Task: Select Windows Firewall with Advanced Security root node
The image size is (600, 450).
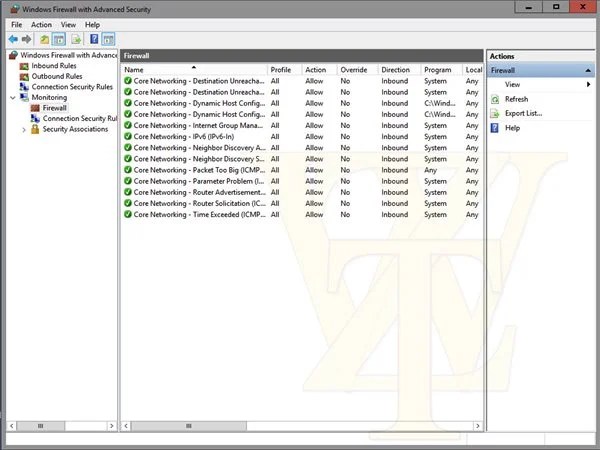Action: [x=69, y=55]
